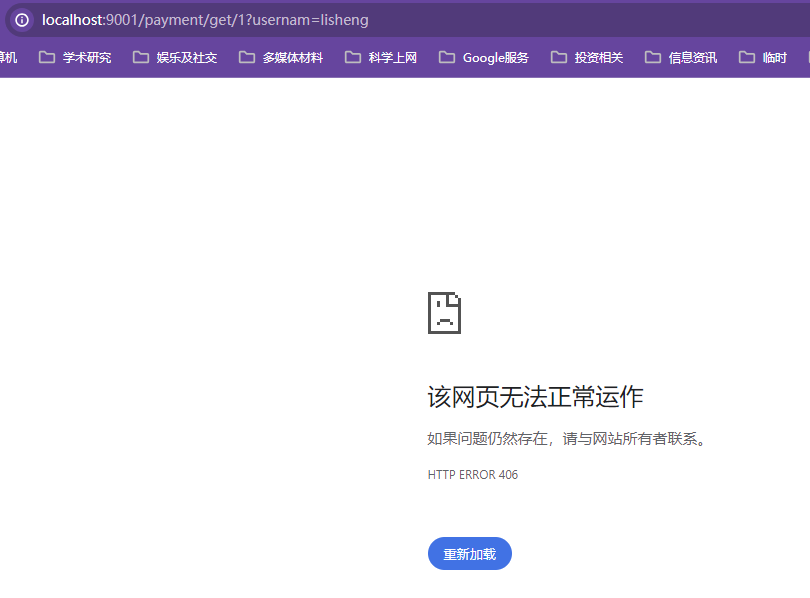Click the 该网页无法正常运作 heading
810x598 pixels.
535,397
